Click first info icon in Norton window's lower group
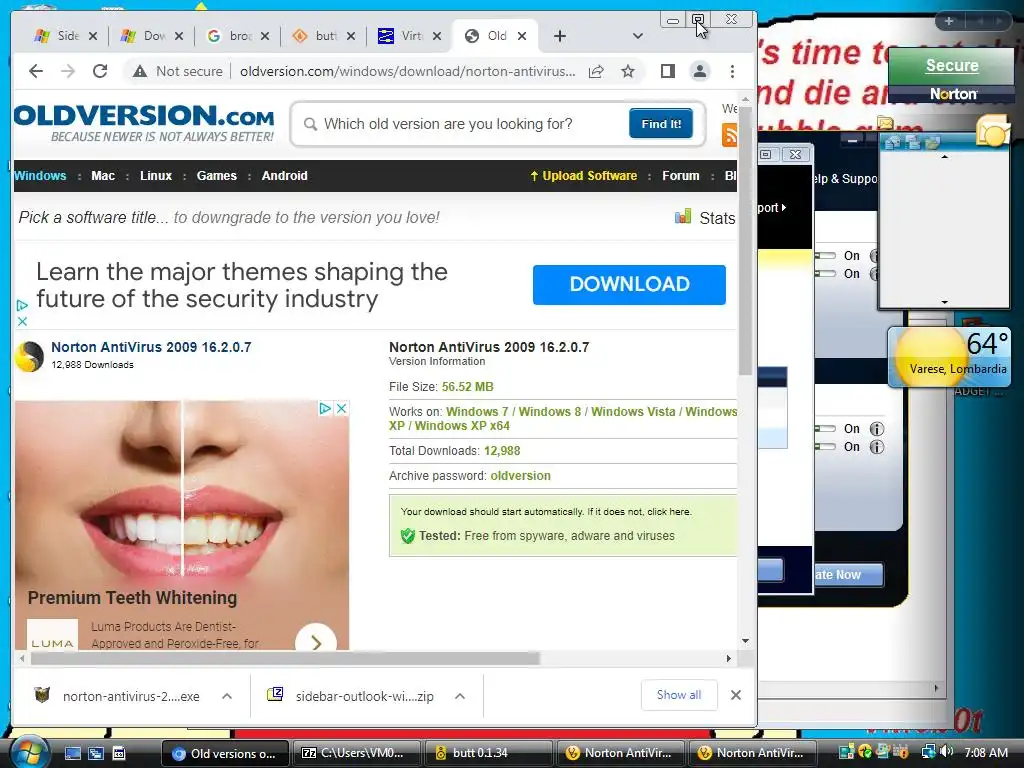1024x768 pixels. pyautogui.click(x=876, y=429)
